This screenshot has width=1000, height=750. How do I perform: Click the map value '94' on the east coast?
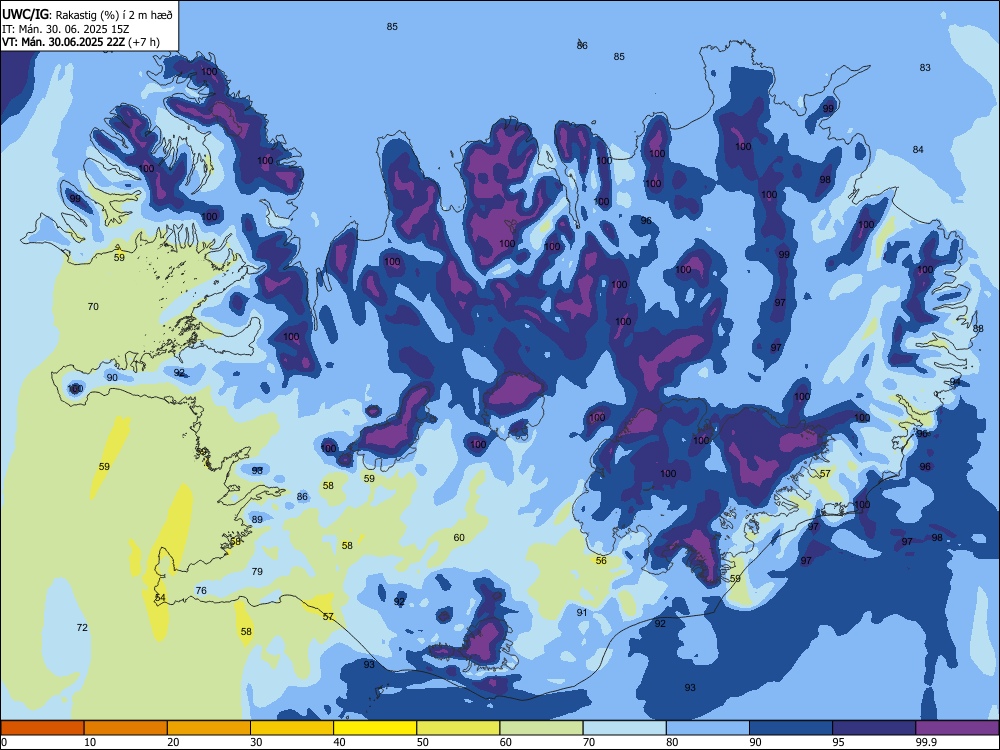coord(955,381)
